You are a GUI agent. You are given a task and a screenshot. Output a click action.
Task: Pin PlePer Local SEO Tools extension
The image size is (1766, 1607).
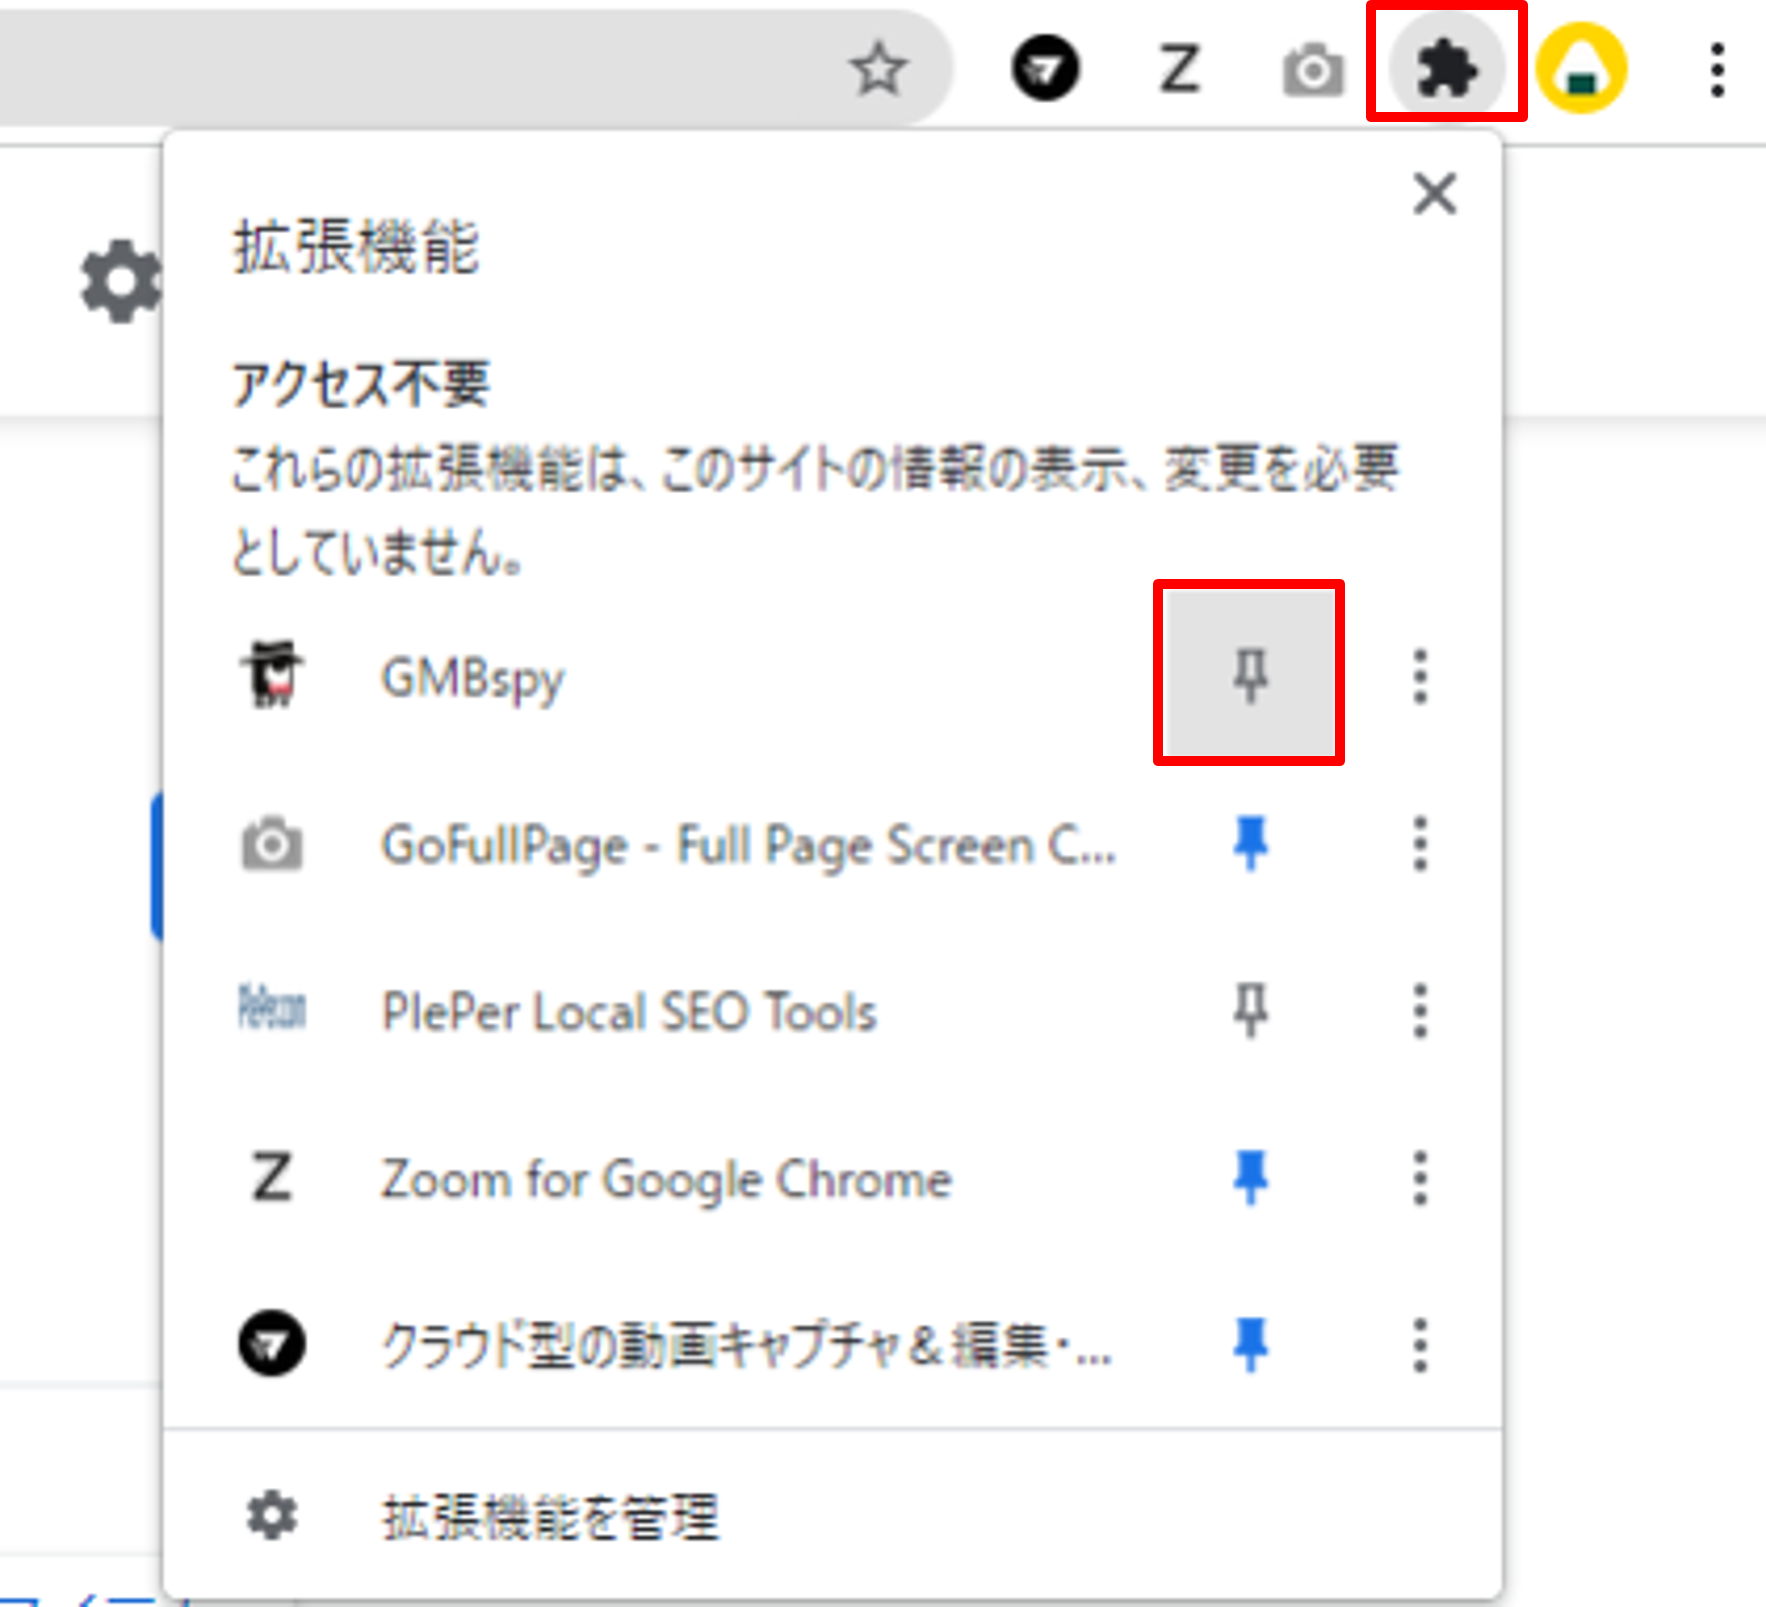tap(1250, 1010)
